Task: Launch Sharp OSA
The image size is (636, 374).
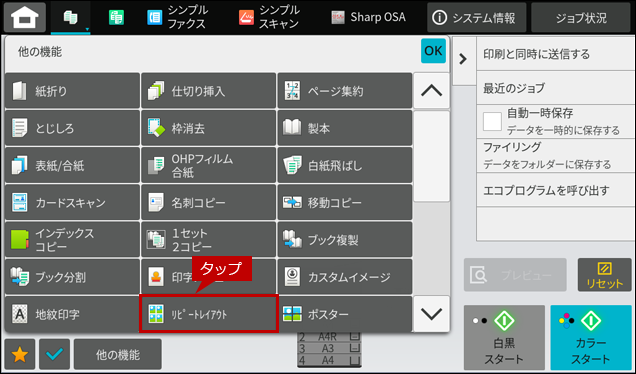Action: (x=368, y=17)
